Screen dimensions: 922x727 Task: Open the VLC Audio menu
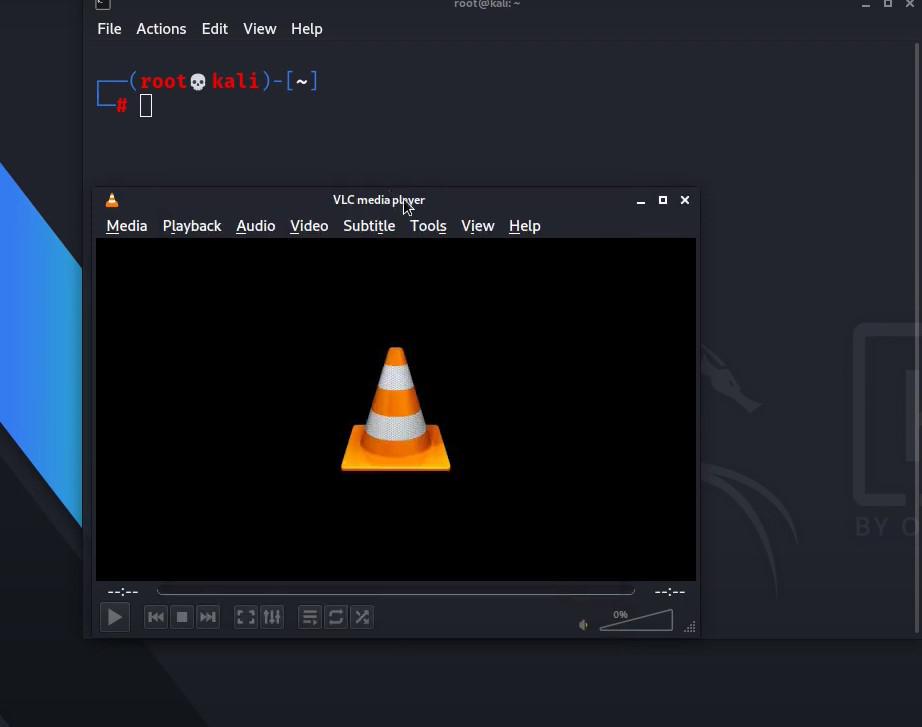coord(256,226)
